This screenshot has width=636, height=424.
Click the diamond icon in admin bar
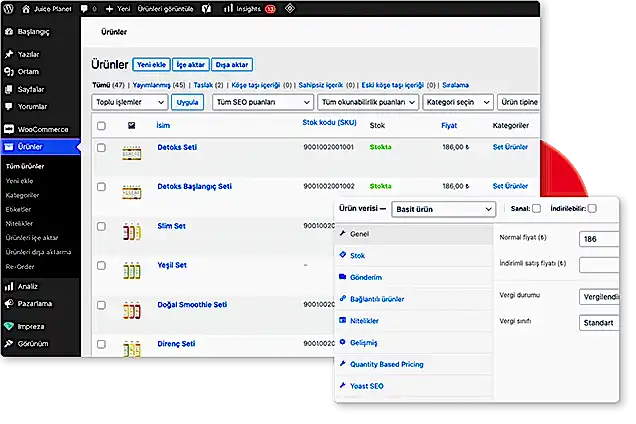[290, 9]
